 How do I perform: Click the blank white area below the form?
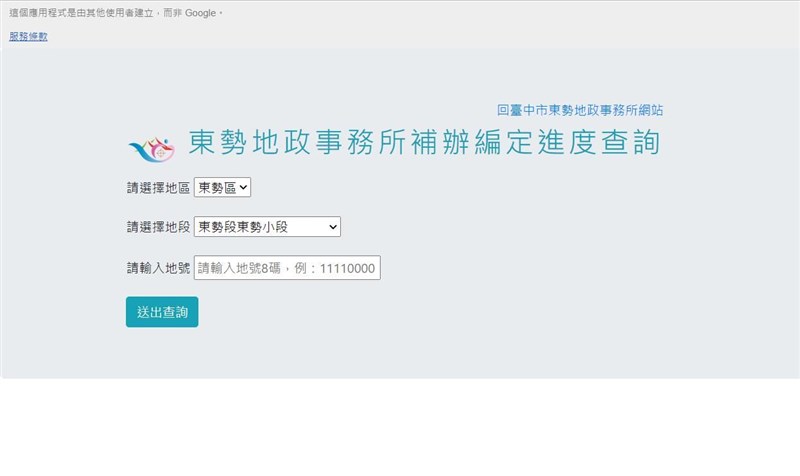[x=400, y=428]
